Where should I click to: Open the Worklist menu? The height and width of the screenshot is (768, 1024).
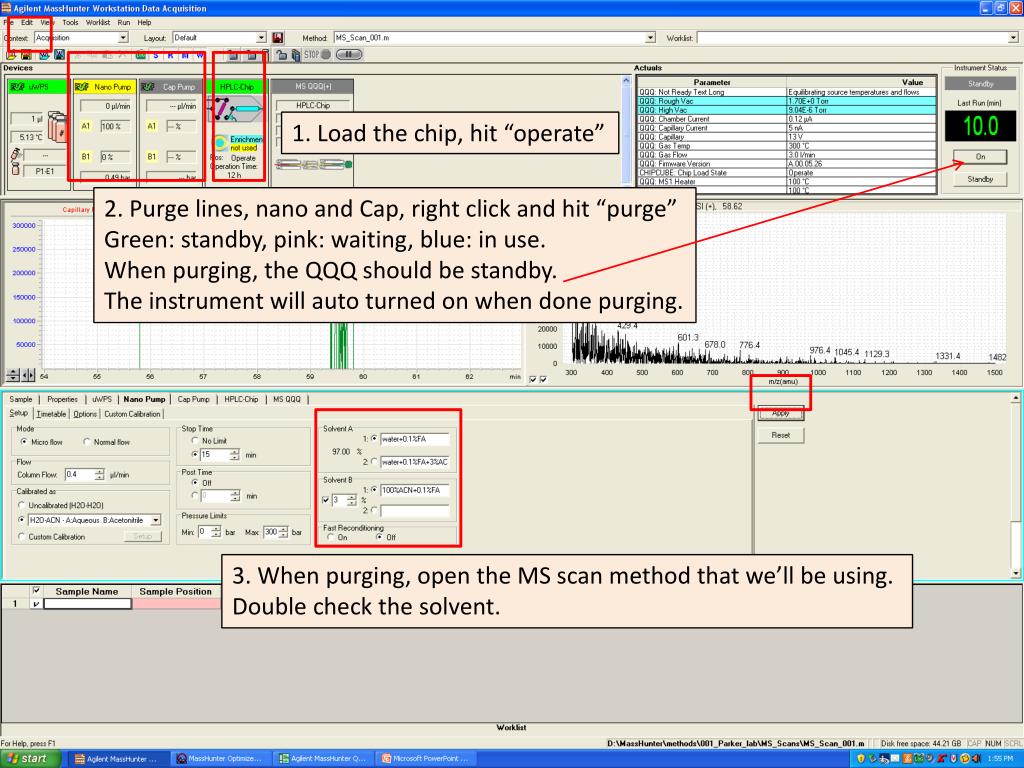pyautogui.click(x=98, y=22)
